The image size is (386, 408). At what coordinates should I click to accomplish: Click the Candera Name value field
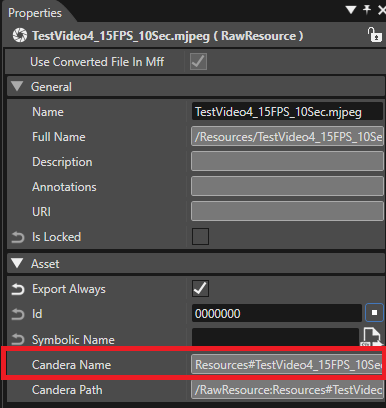pos(287,365)
